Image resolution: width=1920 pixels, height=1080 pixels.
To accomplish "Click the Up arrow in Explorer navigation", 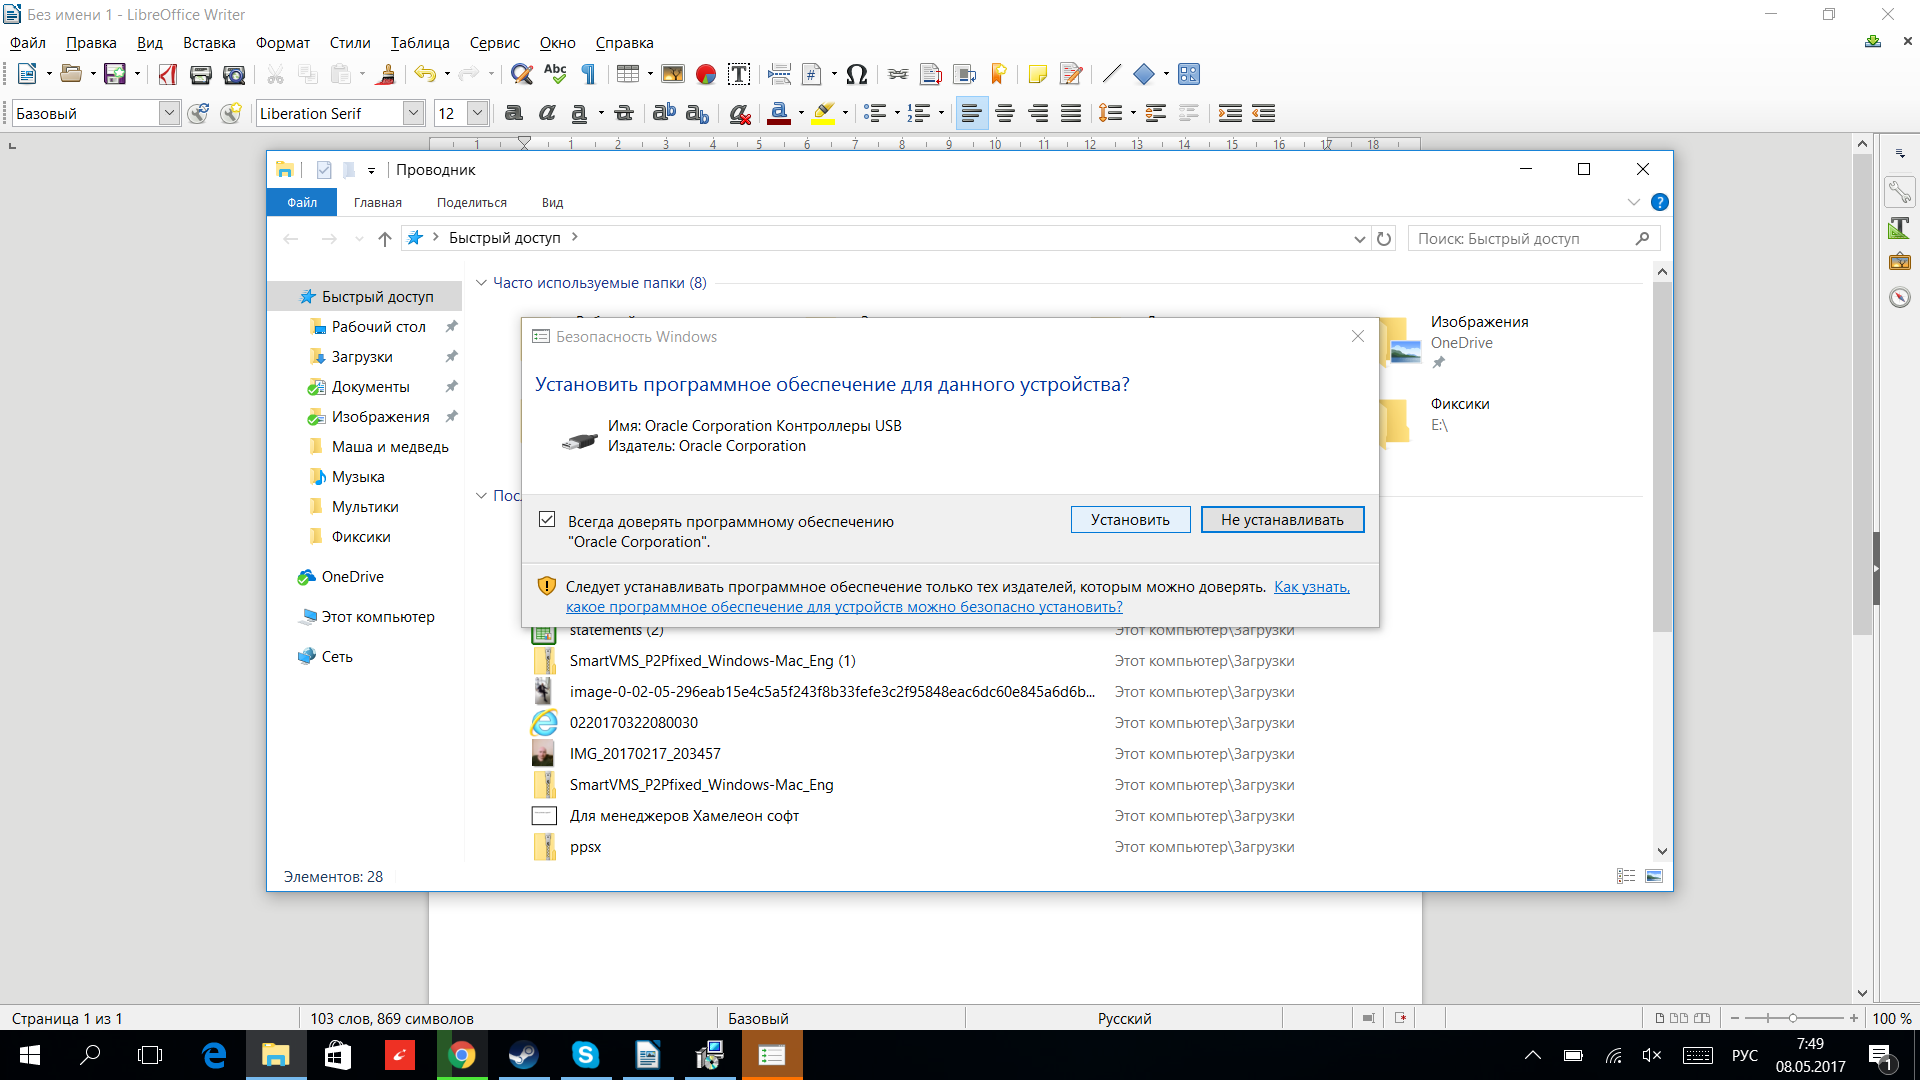I will (385, 238).
